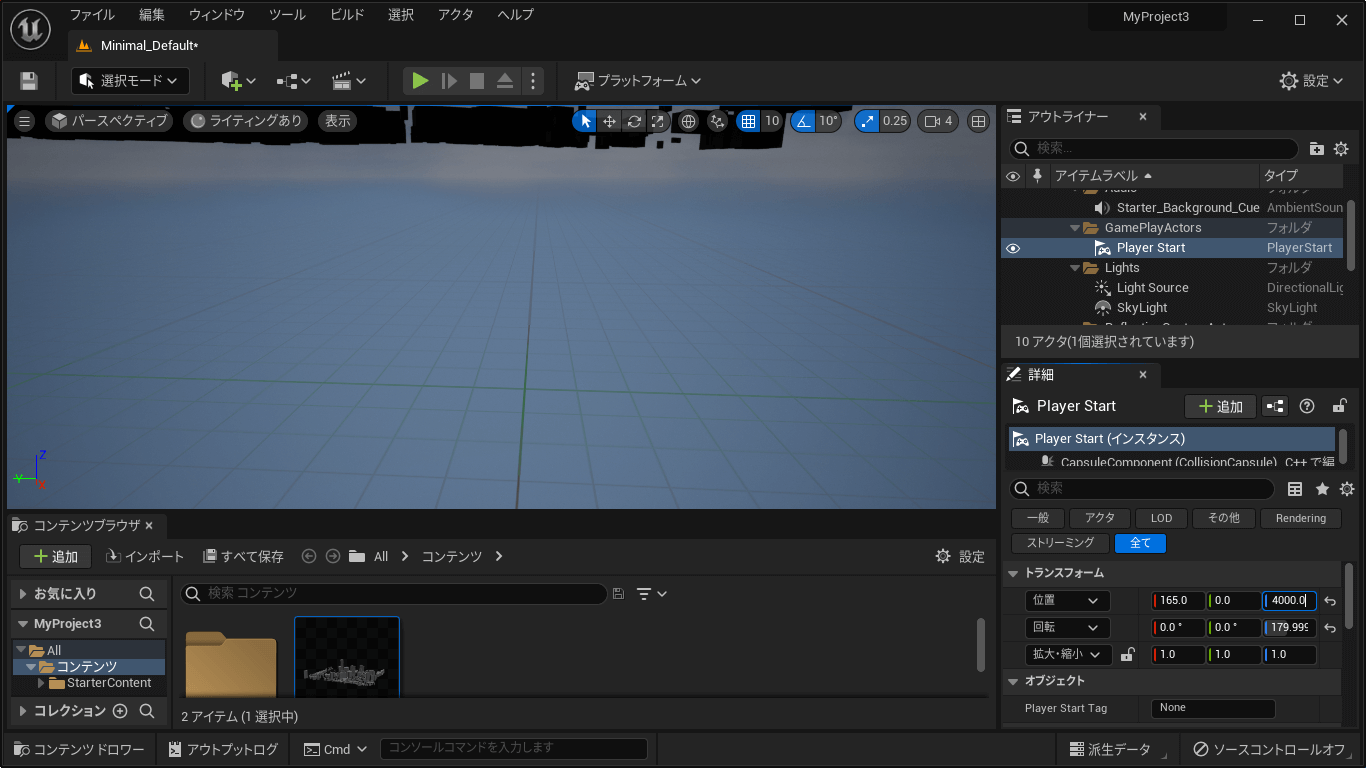
Task: Collapse the Lights folder in outliner
Action: (1075, 268)
